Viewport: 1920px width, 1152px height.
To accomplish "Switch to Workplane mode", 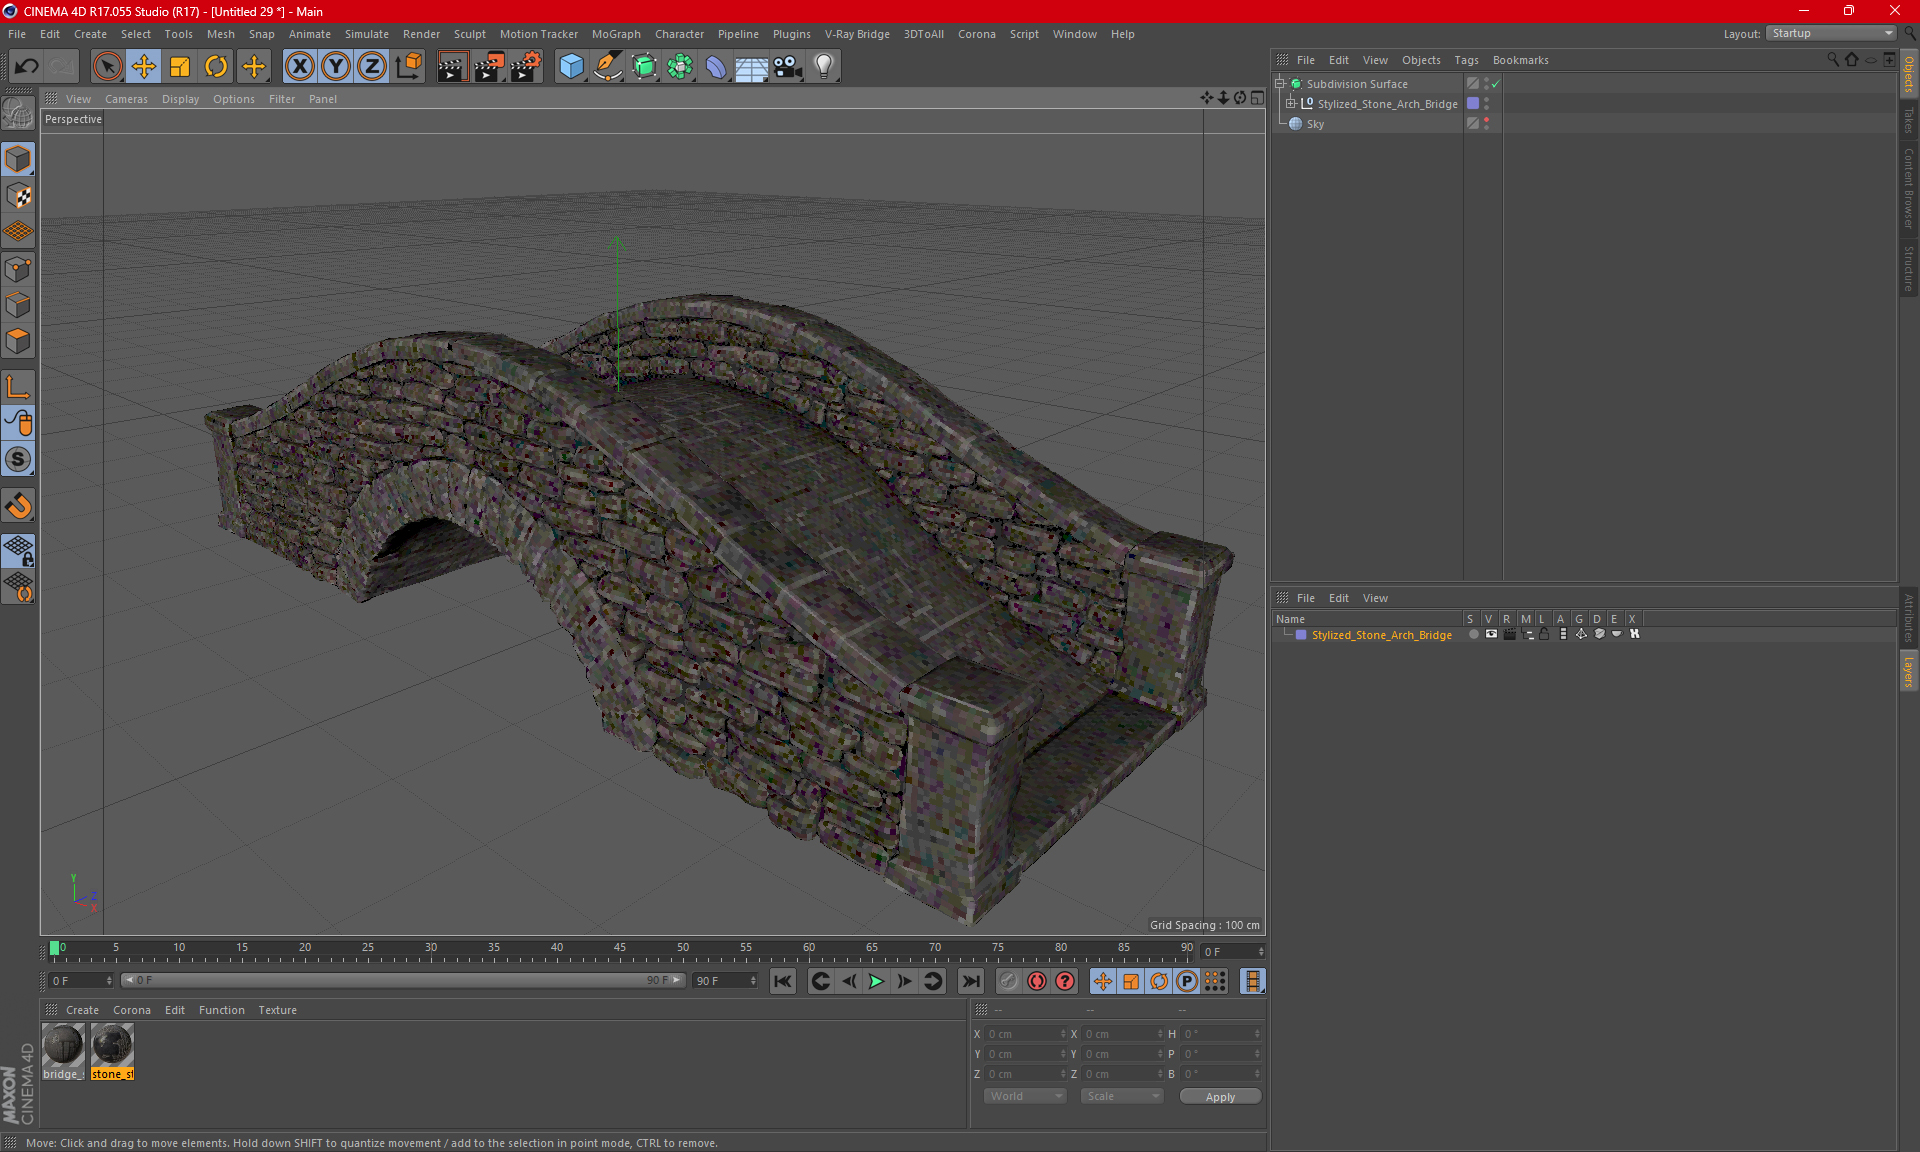I will [18, 232].
